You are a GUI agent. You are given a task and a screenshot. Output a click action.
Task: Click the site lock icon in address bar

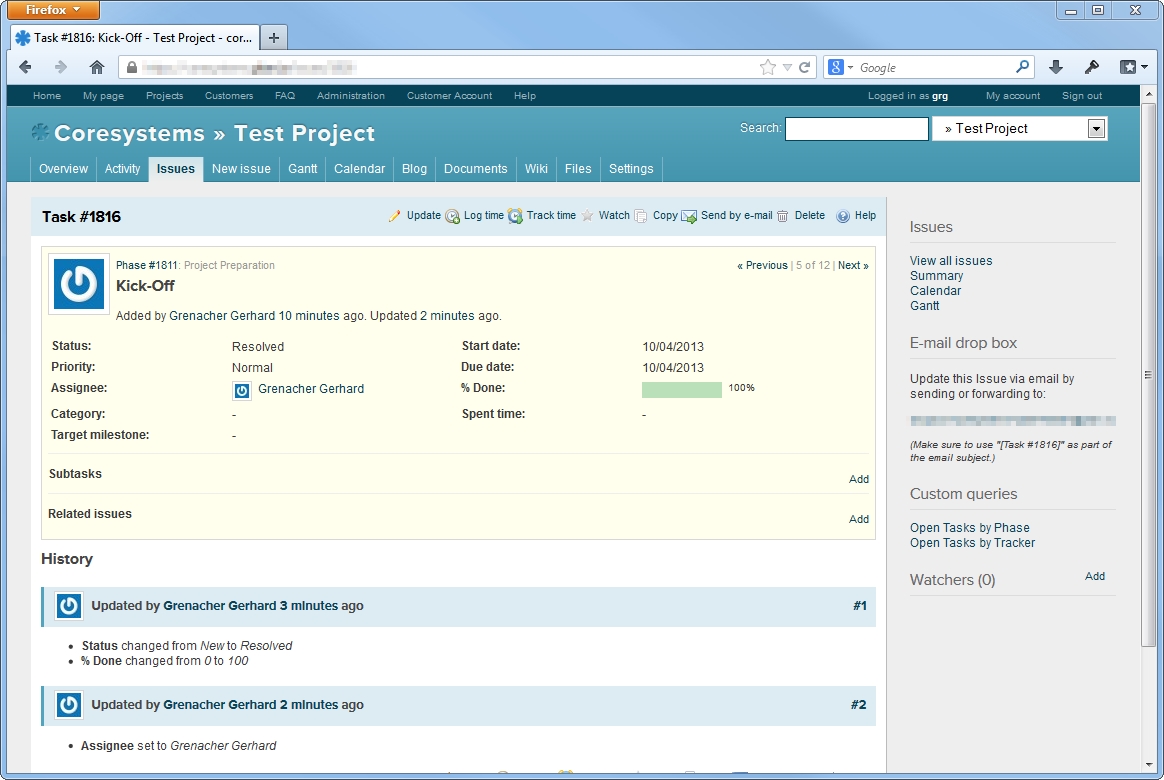(x=131, y=68)
